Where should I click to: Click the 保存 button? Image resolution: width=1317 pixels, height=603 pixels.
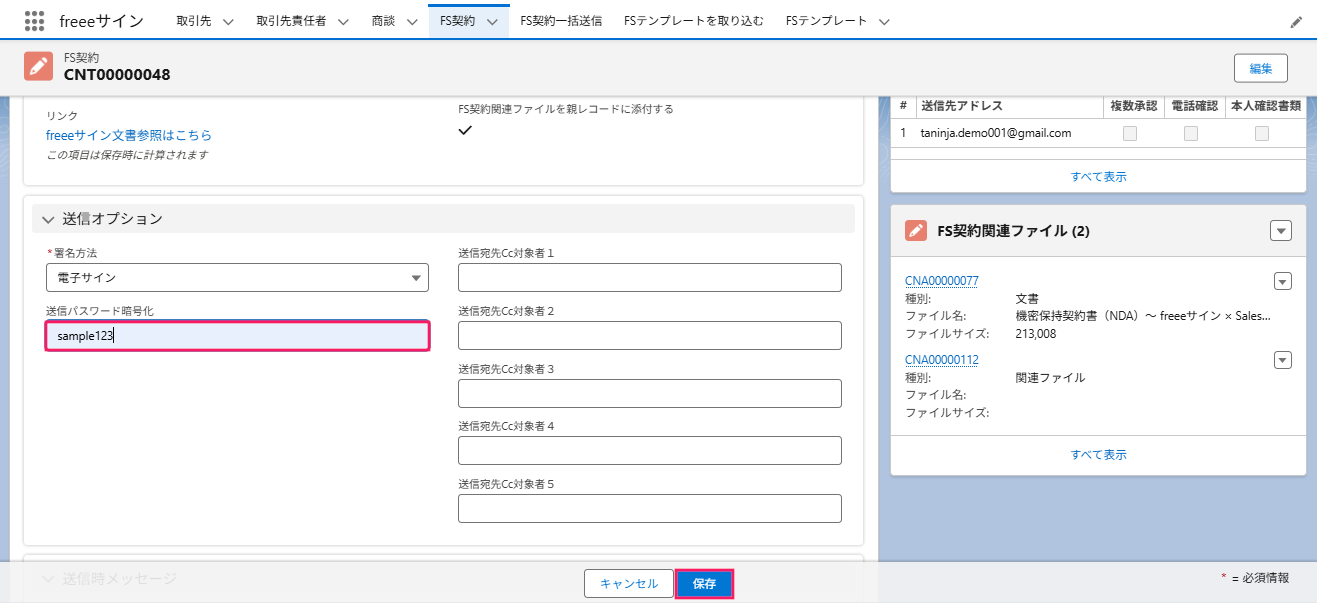click(705, 584)
